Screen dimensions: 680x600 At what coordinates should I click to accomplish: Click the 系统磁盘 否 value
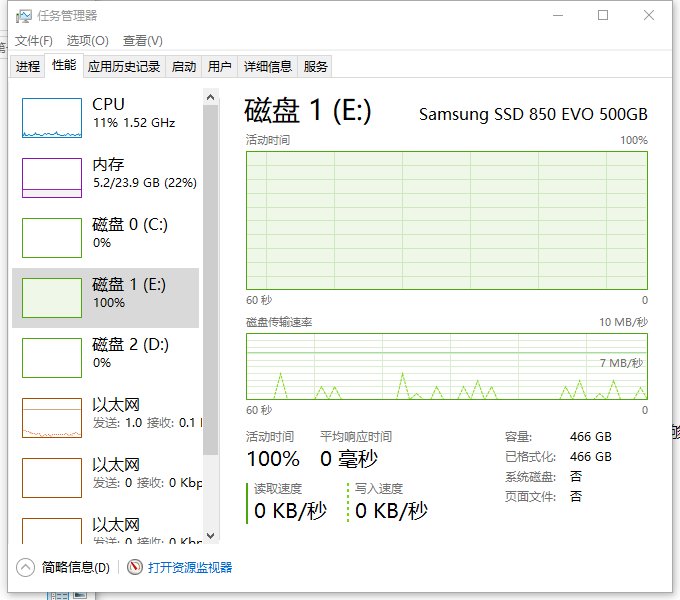click(576, 476)
